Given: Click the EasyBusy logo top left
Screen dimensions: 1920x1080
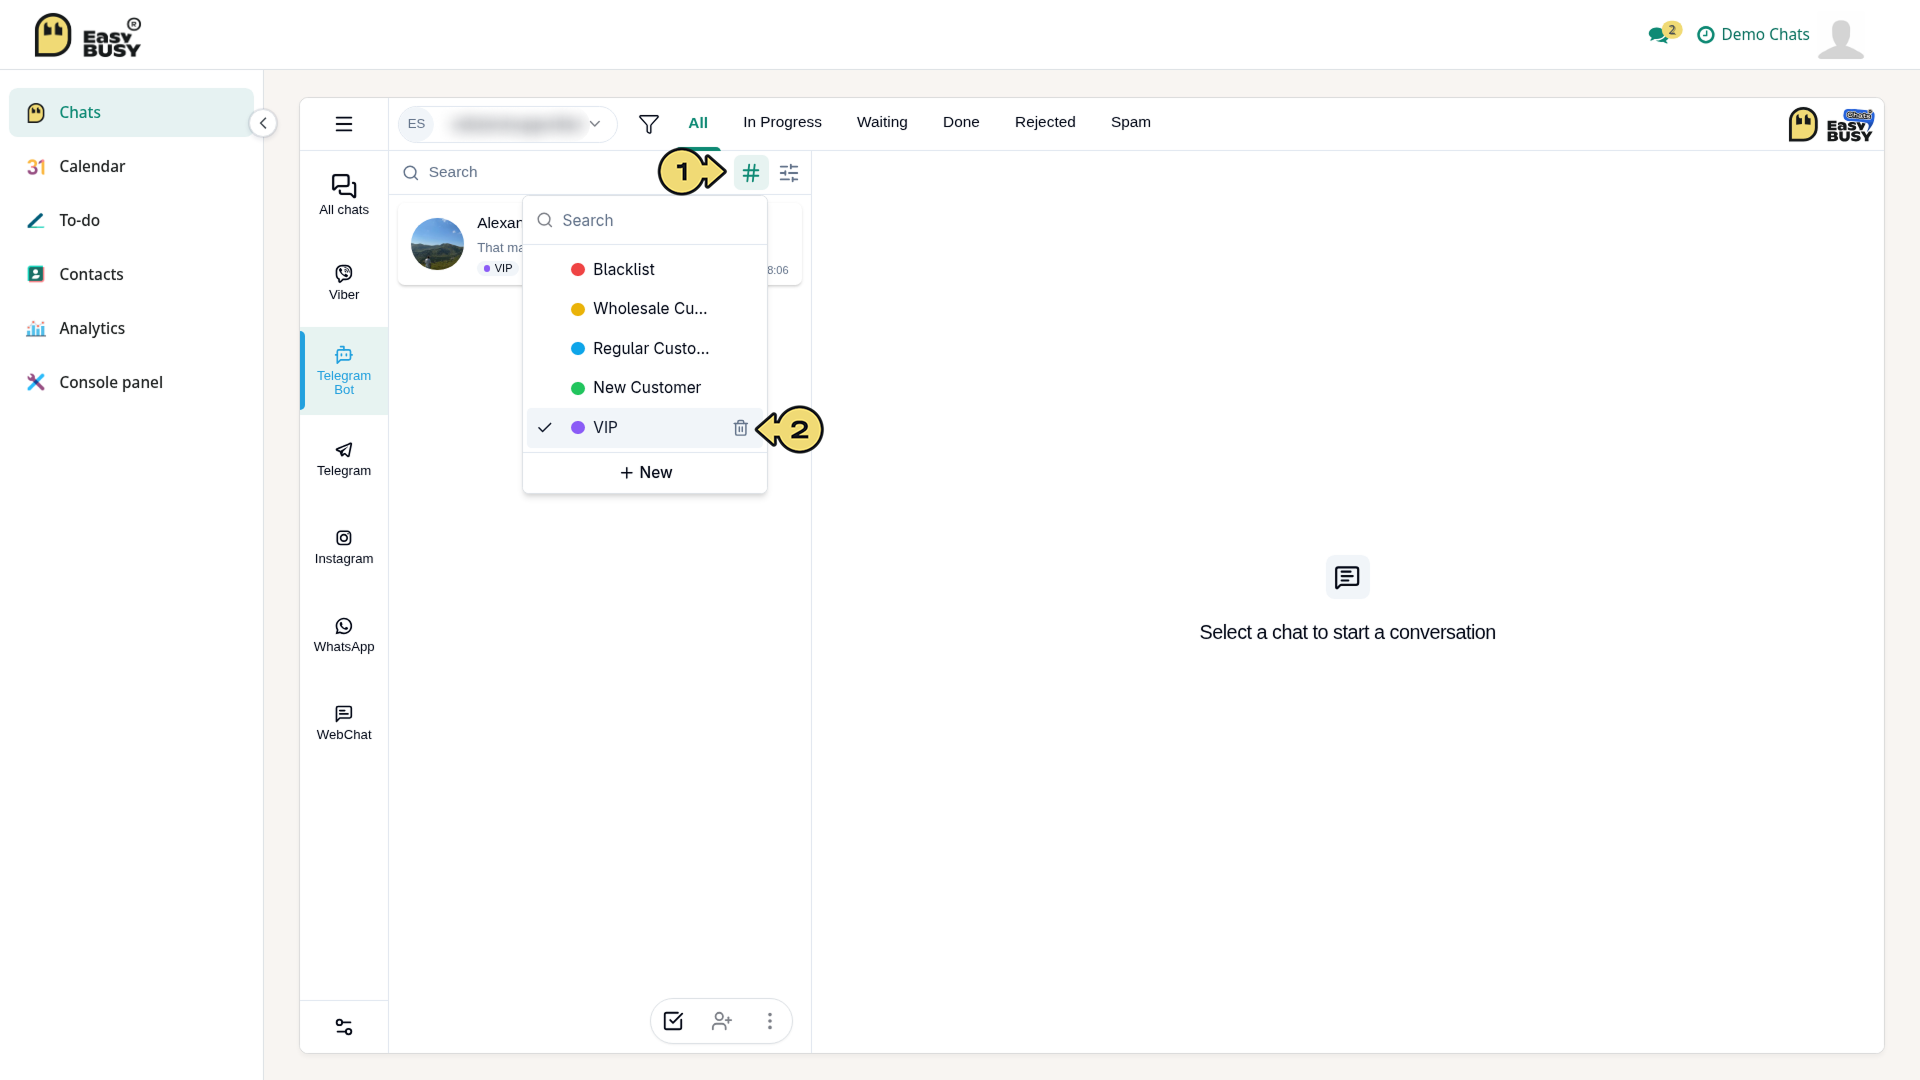Looking at the screenshot, I should (88, 35).
